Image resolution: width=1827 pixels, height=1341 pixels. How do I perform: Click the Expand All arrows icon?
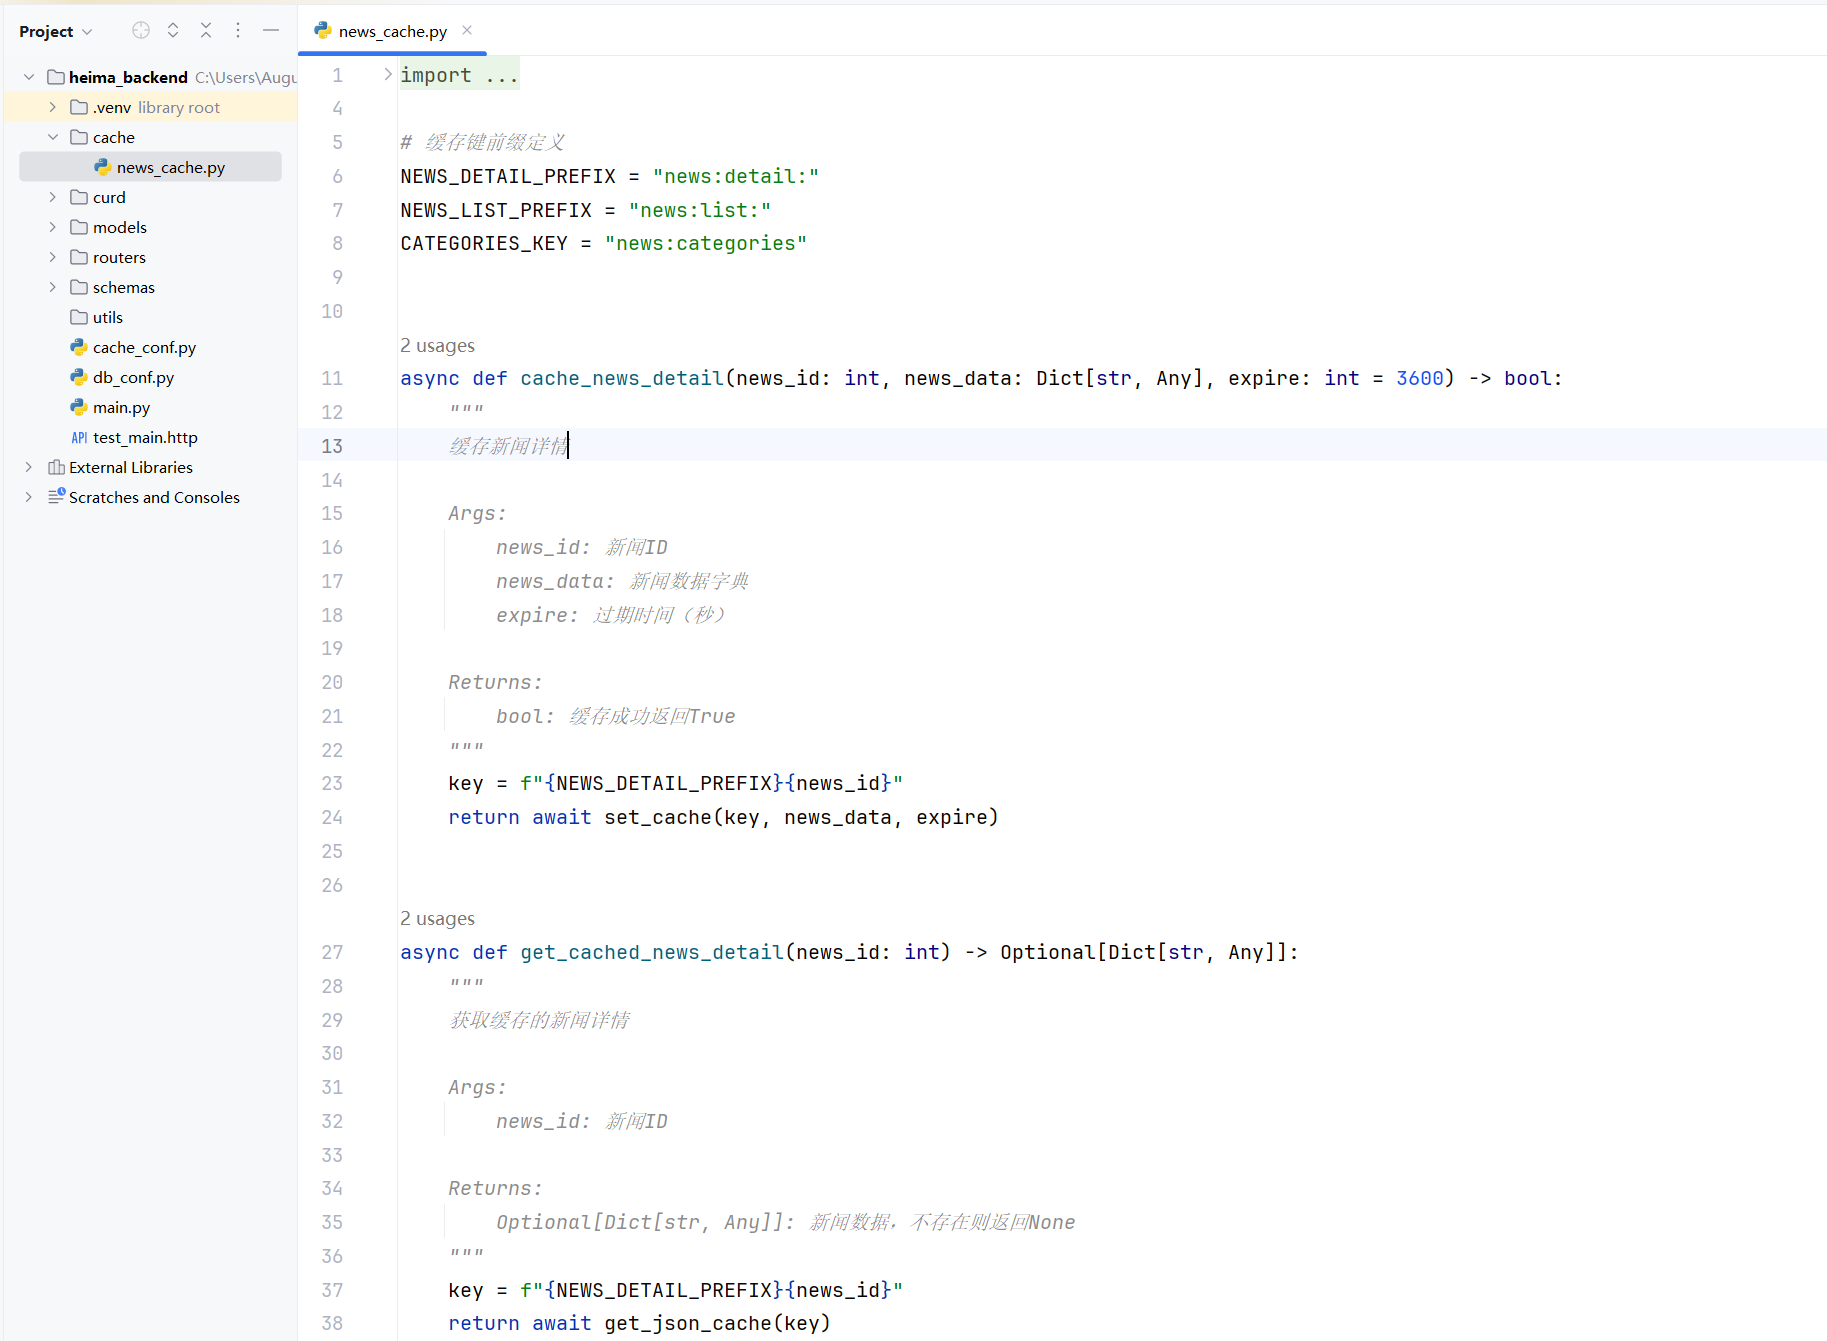172,30
